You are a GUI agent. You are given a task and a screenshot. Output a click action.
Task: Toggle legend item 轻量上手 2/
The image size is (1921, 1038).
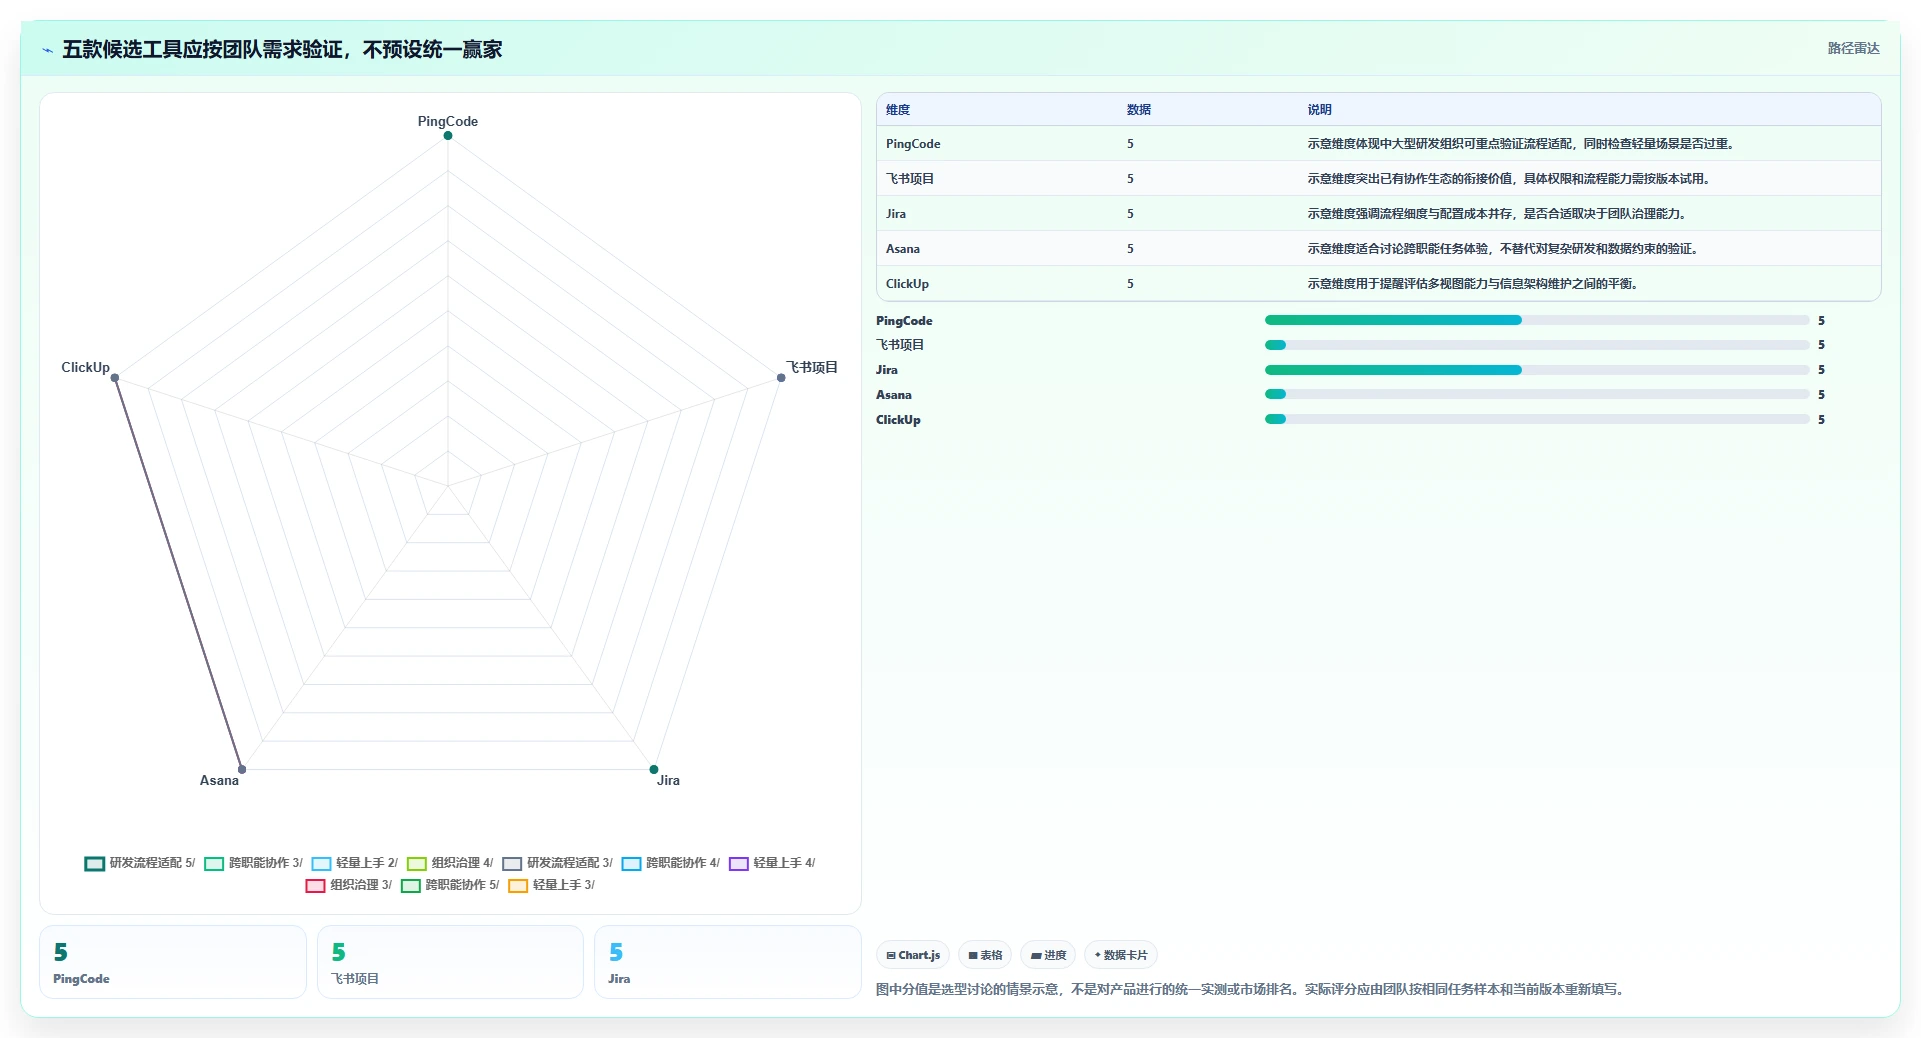click(354, 863)
